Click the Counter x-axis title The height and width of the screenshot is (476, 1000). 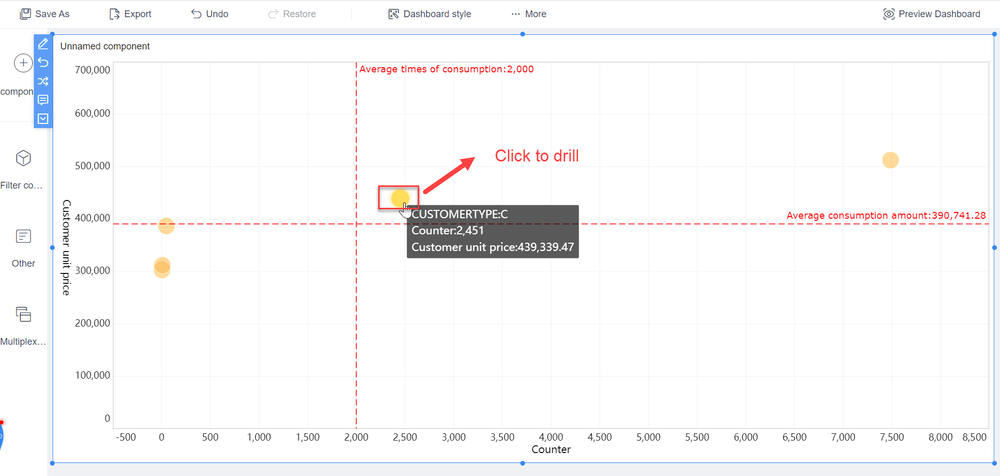point(551,450)
